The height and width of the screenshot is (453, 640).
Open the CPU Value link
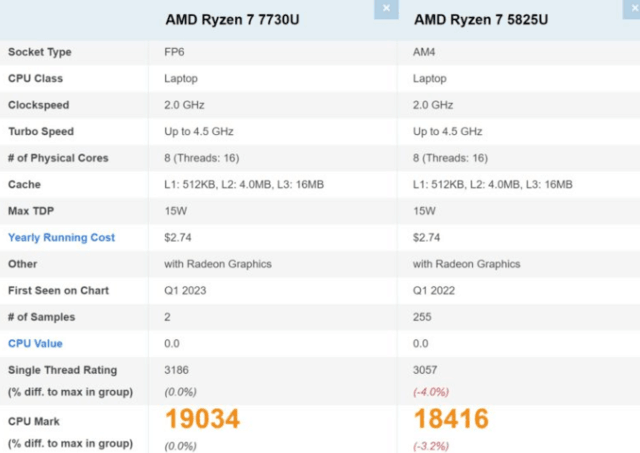(x=37, y=343)
